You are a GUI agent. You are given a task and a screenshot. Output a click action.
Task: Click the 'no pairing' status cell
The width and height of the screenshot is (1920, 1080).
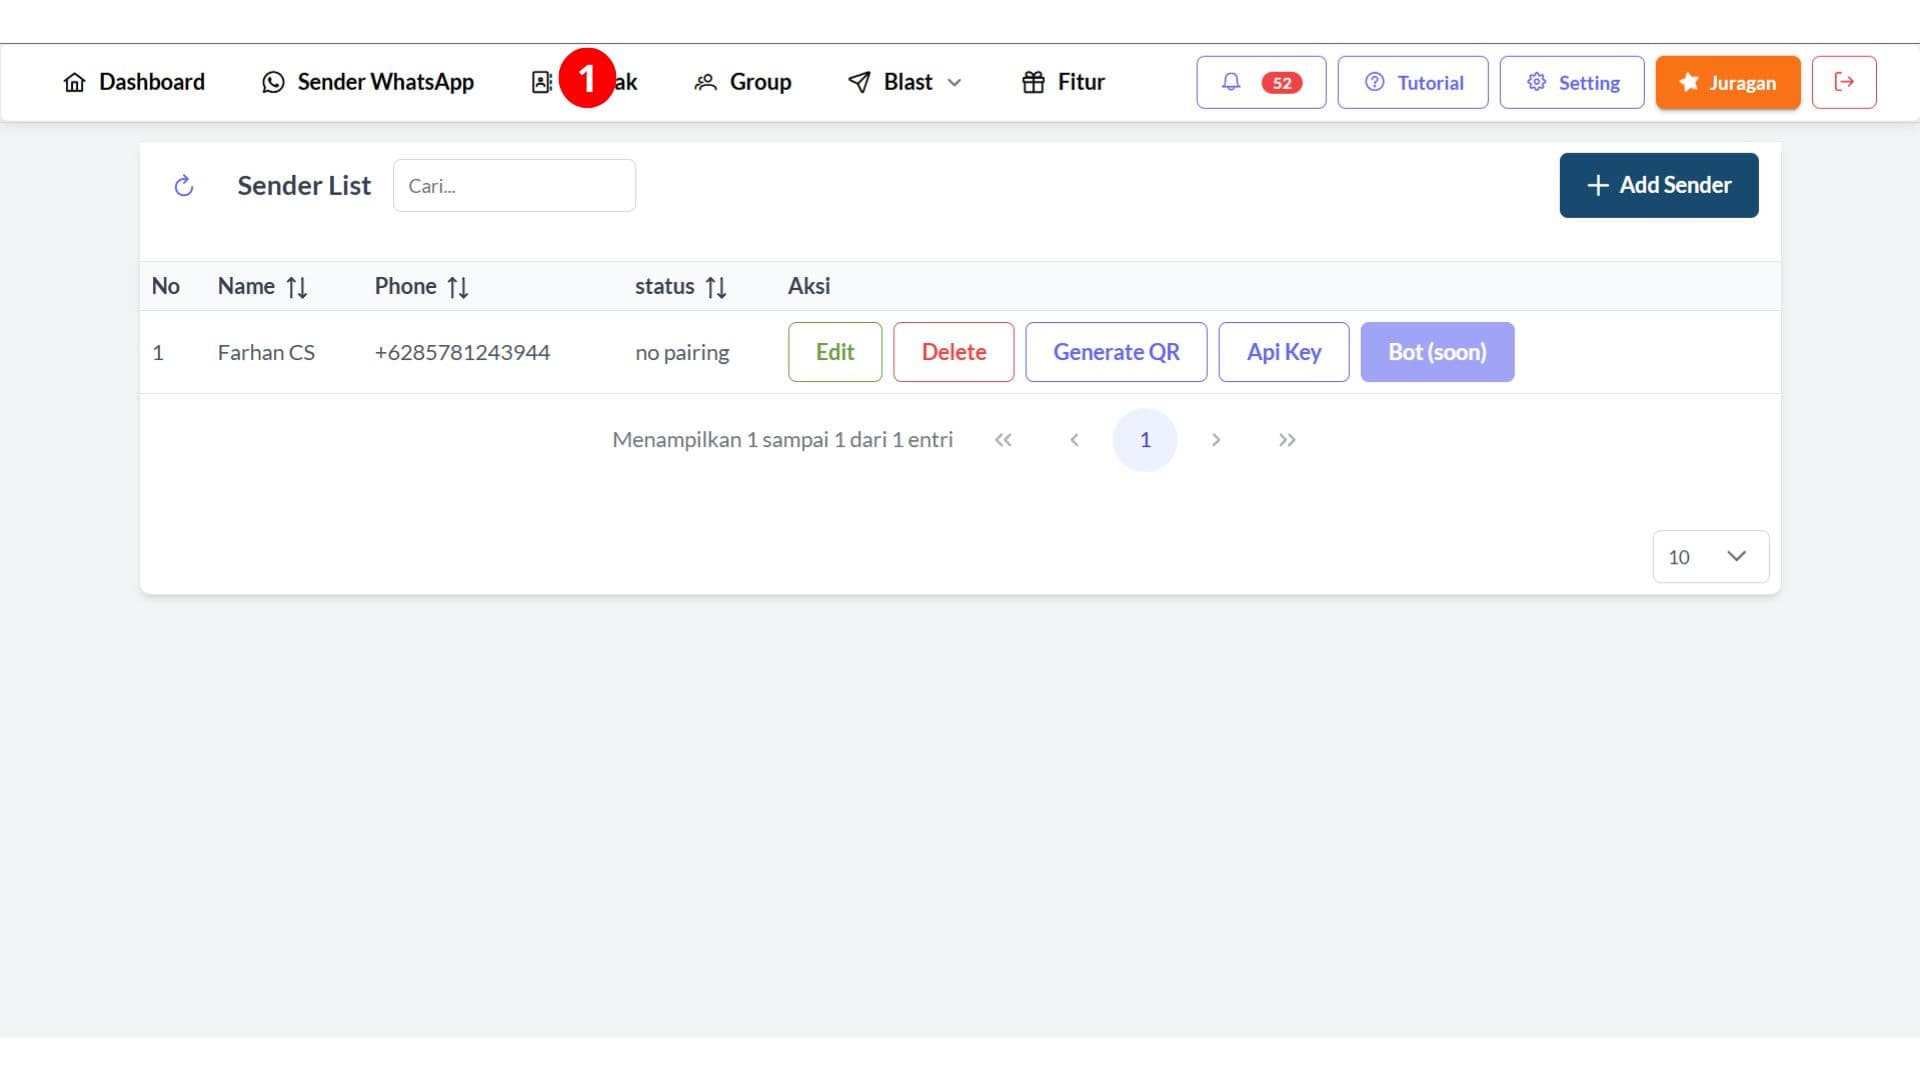[682, 353]
